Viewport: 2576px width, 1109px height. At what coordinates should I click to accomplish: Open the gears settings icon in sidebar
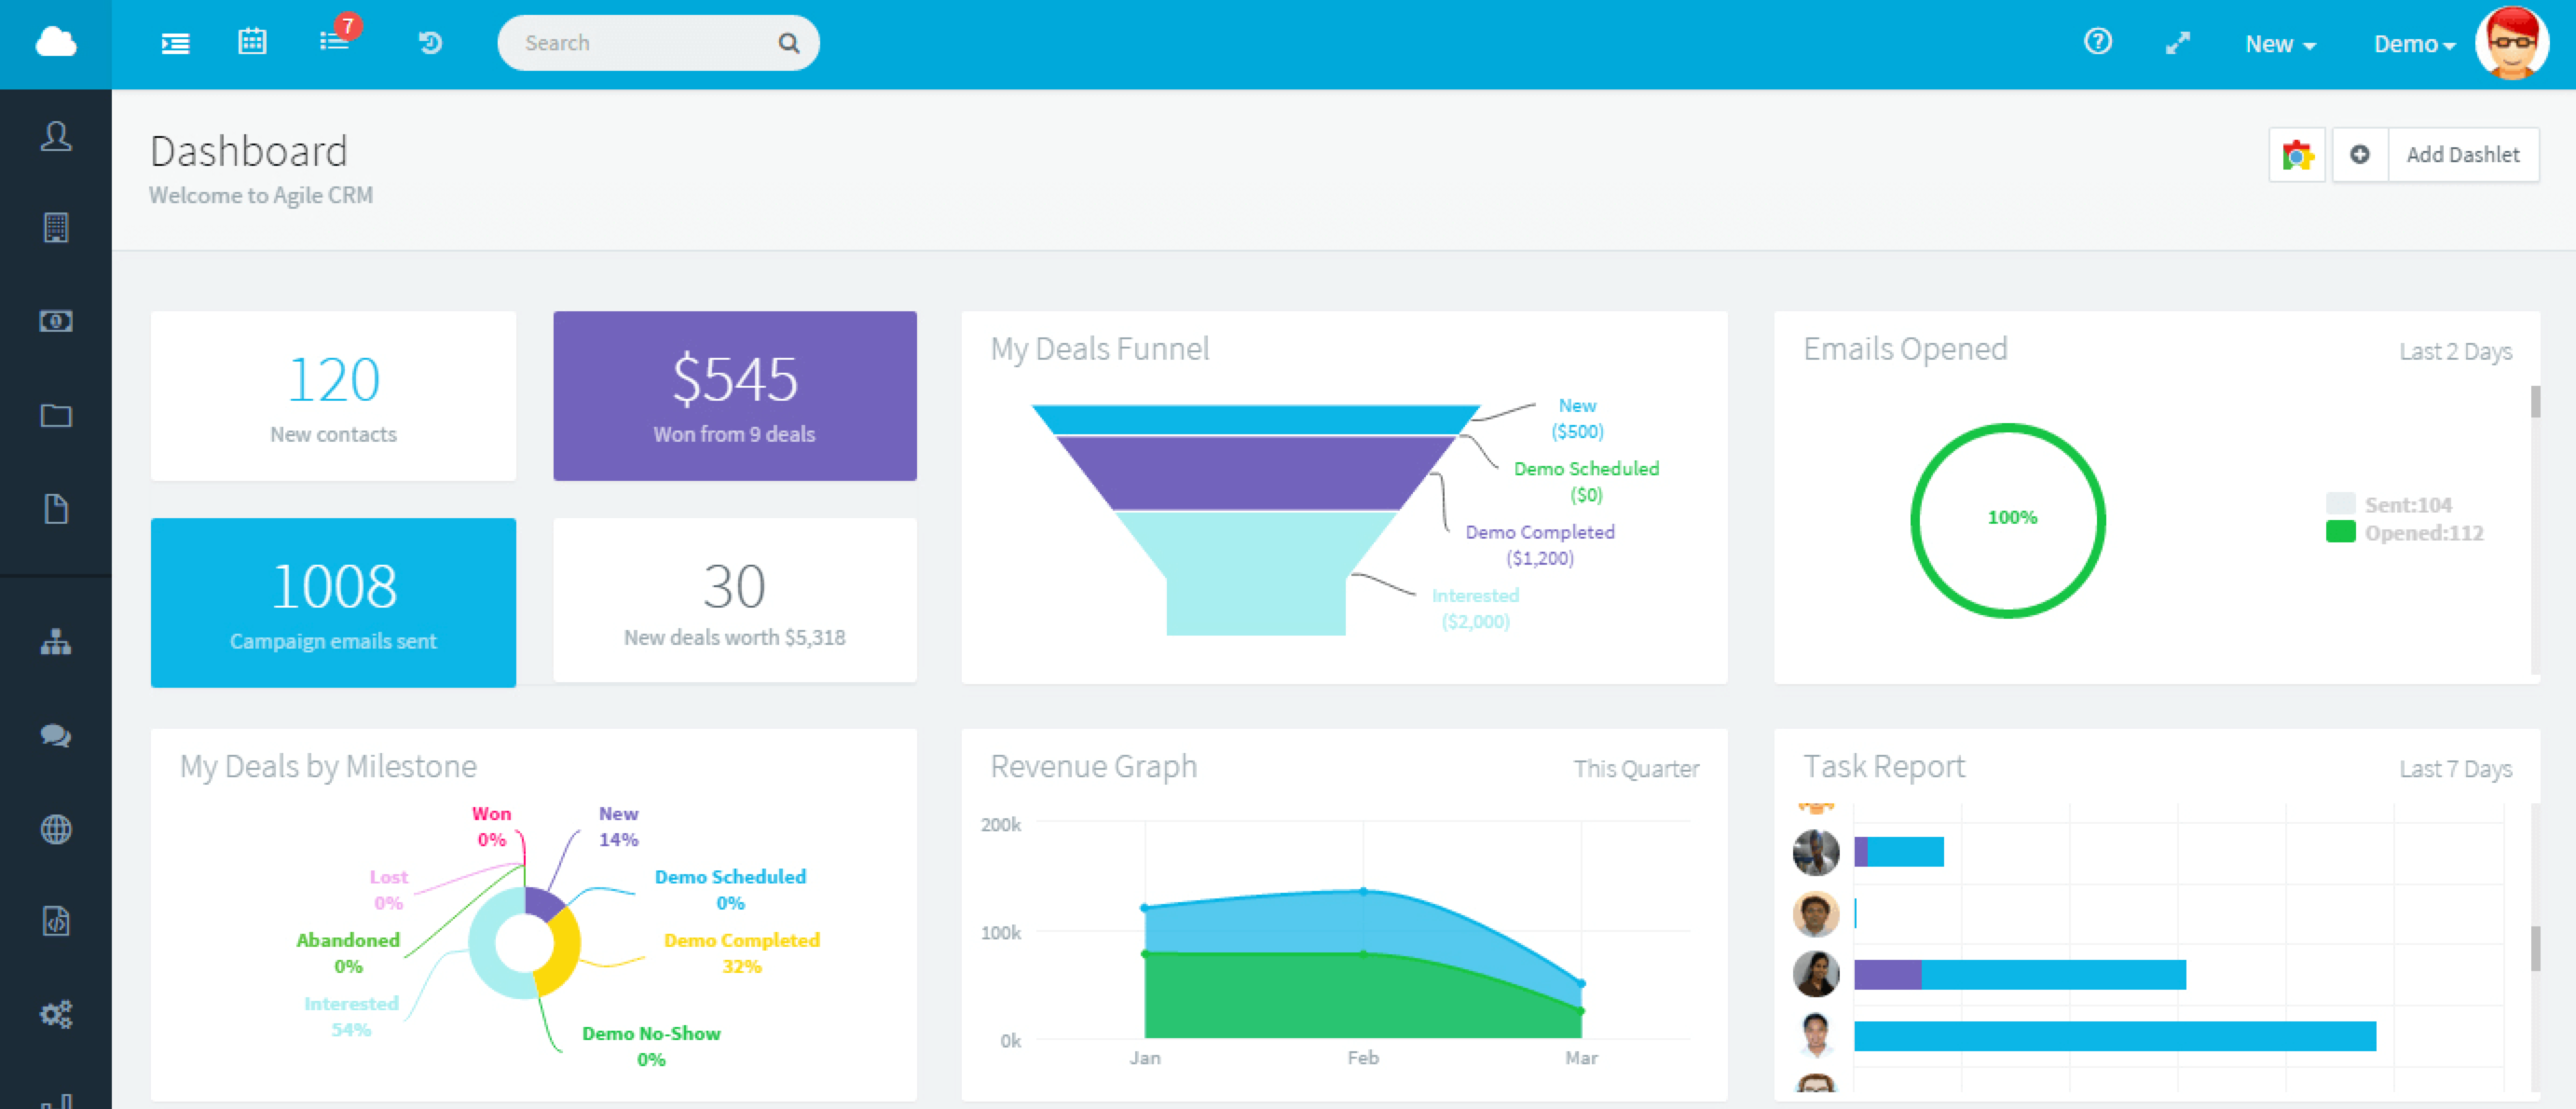pyautogui.click(x=56, y=1014)
